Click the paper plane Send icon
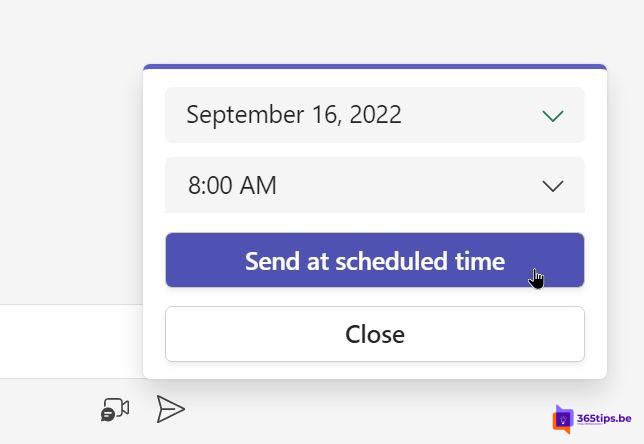Screen dimensions: 644x444 pyautogui.click(x=170, y=409)
